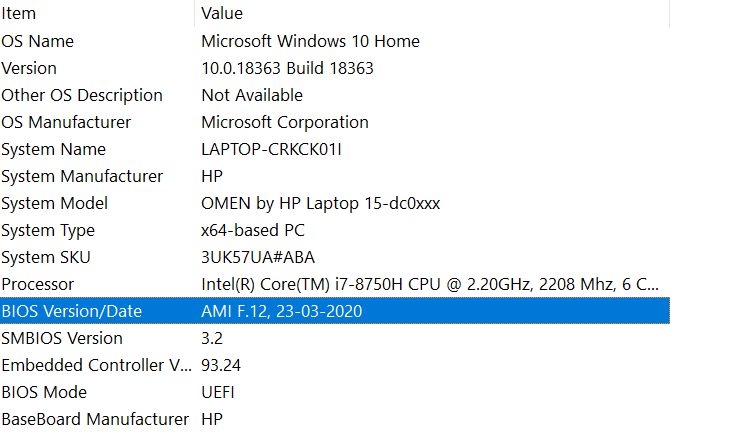Select the Other OS Description row
The width and height of the screenshot is (738, 435).
(x=335, y=95)
